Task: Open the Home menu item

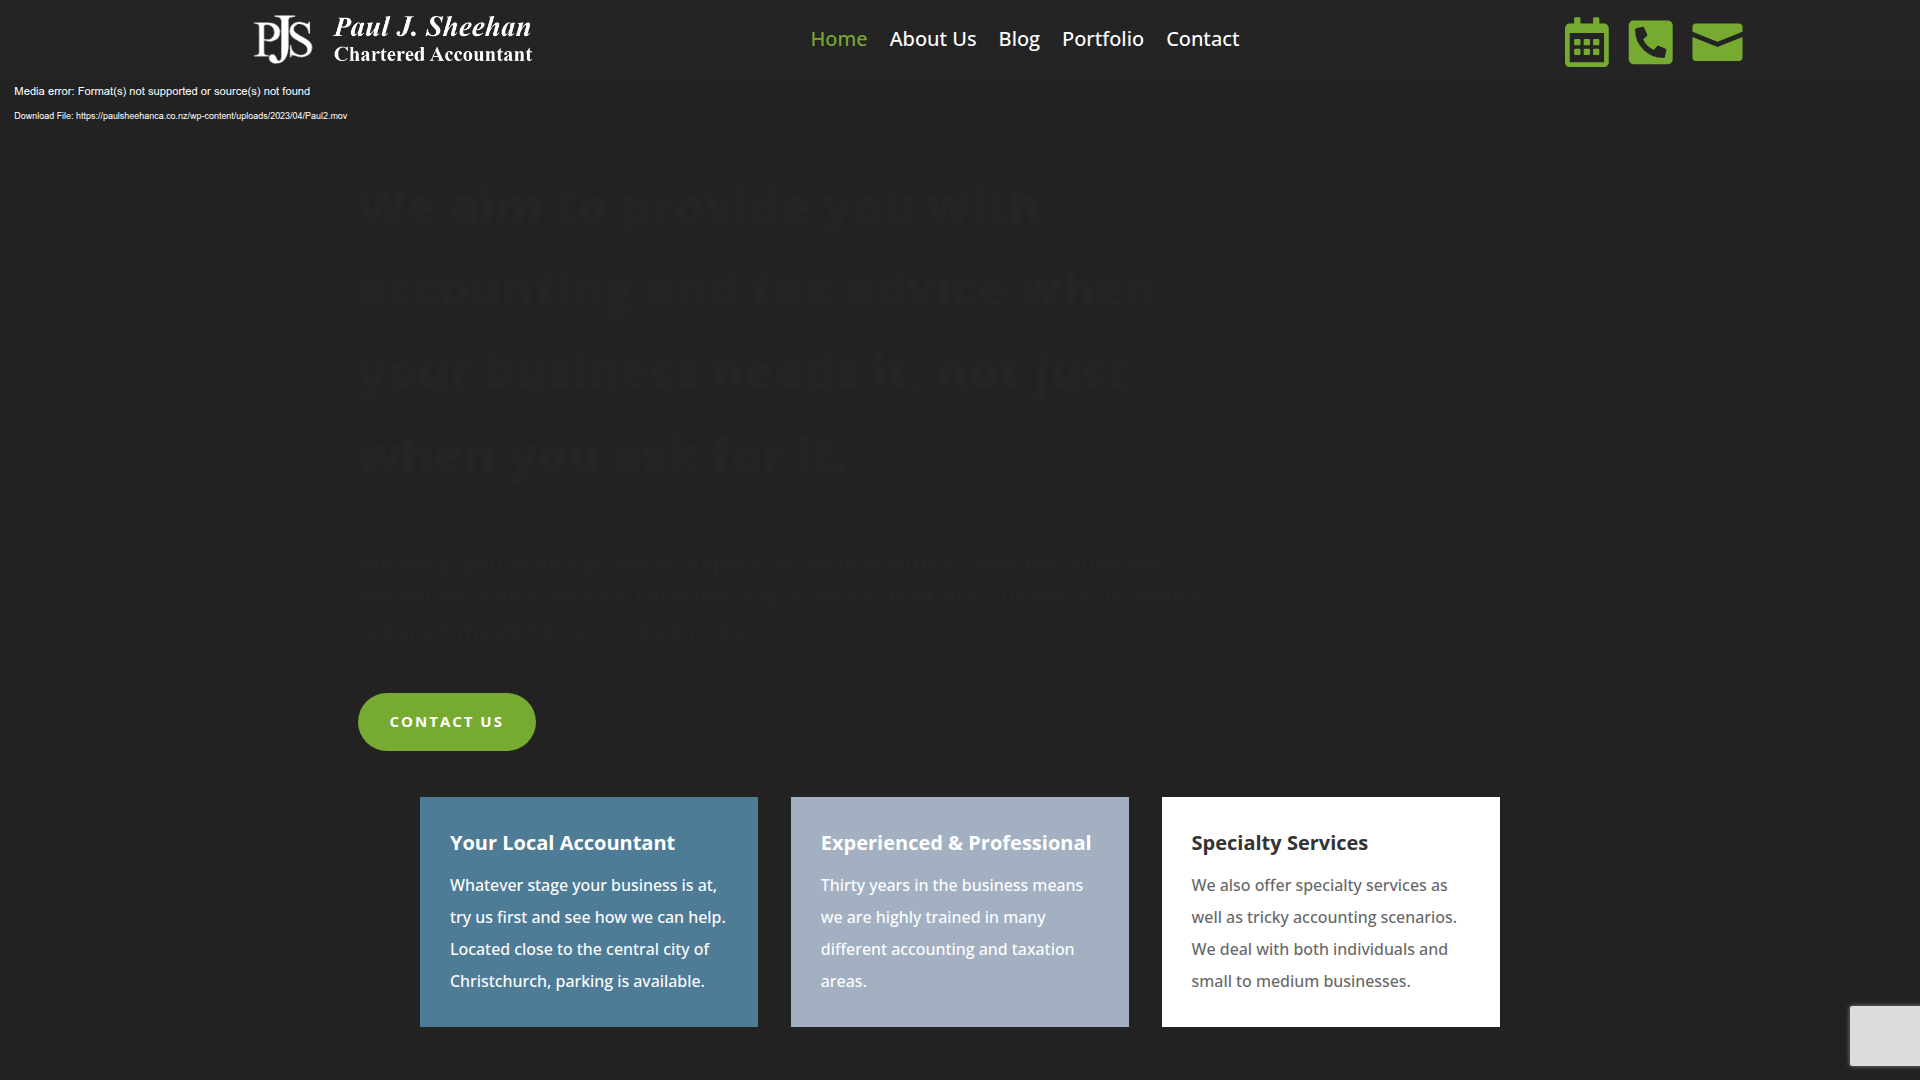Action: coord(838,39)
